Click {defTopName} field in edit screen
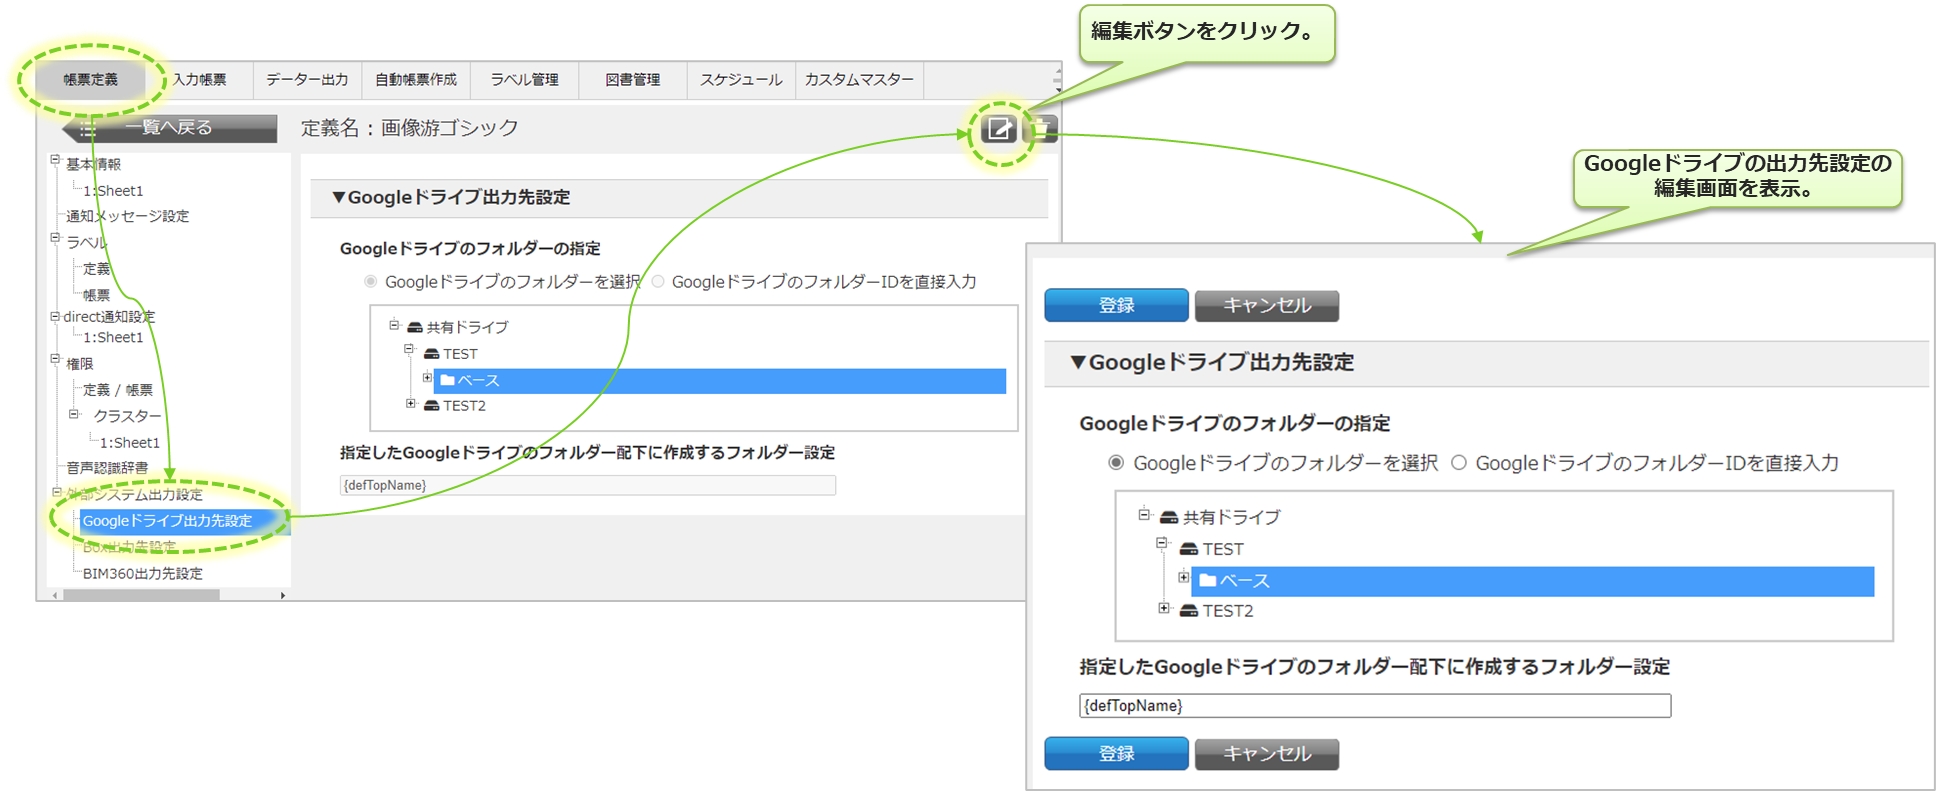 [x=1375, y=706]
